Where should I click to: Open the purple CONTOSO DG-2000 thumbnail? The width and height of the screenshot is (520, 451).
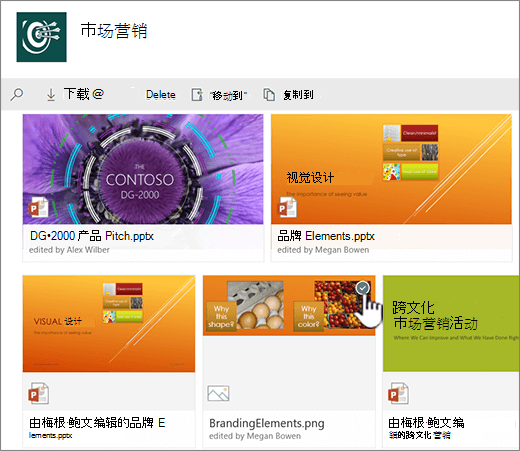click(x=143, y=169)
